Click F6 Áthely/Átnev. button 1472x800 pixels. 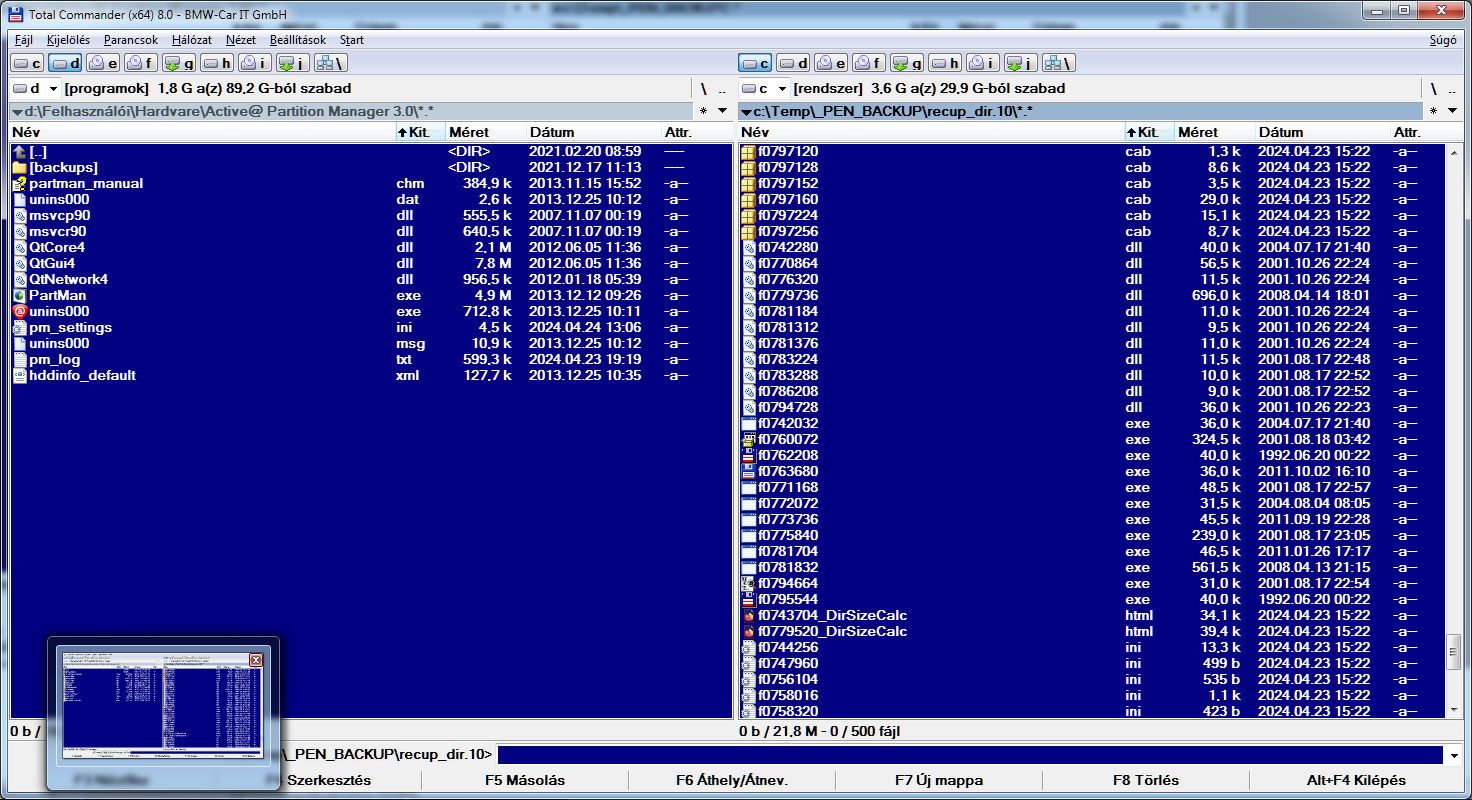pyautogui.click(x=732, y=780)
